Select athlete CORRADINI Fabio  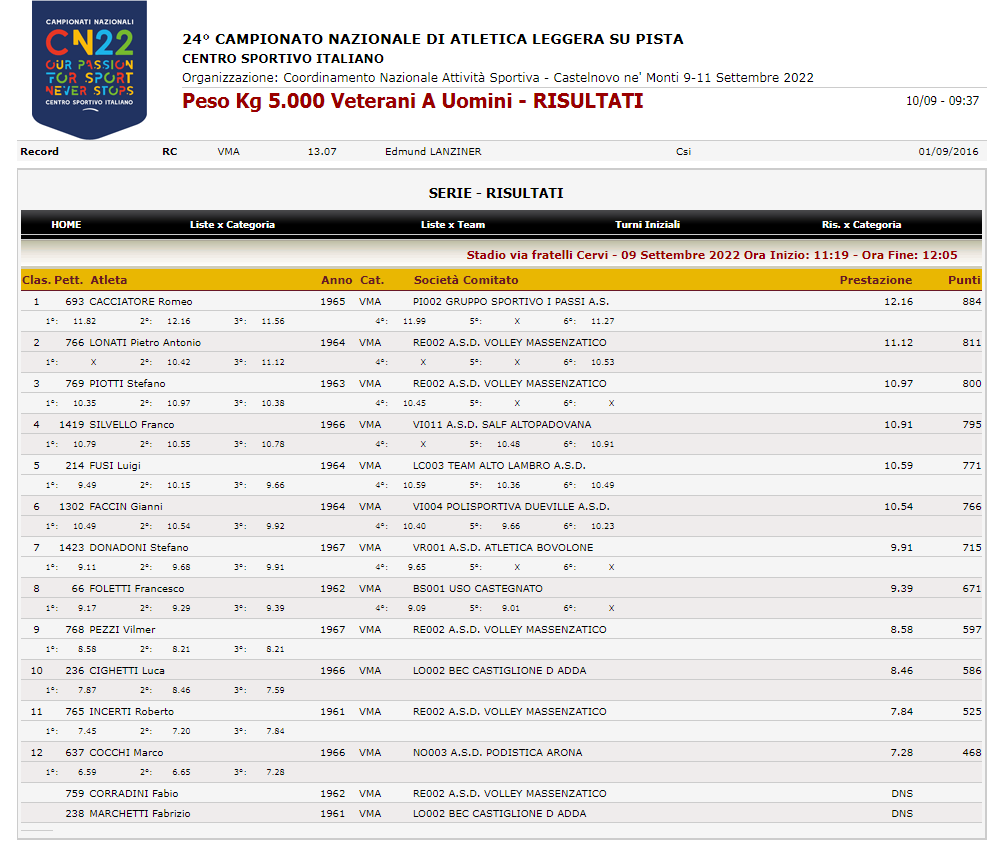pos(133,795)
